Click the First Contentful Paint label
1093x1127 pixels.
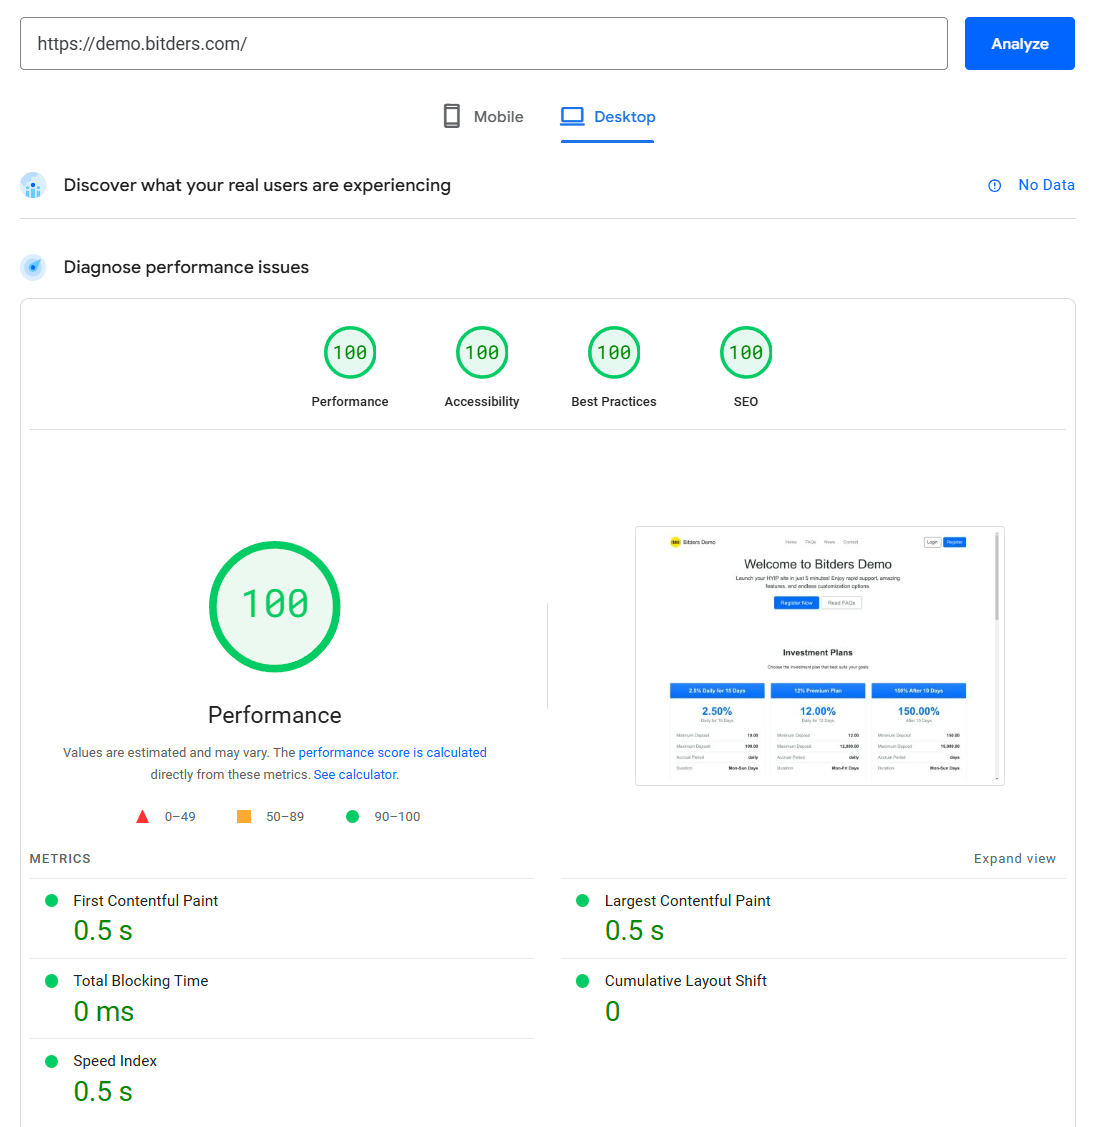[145, 901]
